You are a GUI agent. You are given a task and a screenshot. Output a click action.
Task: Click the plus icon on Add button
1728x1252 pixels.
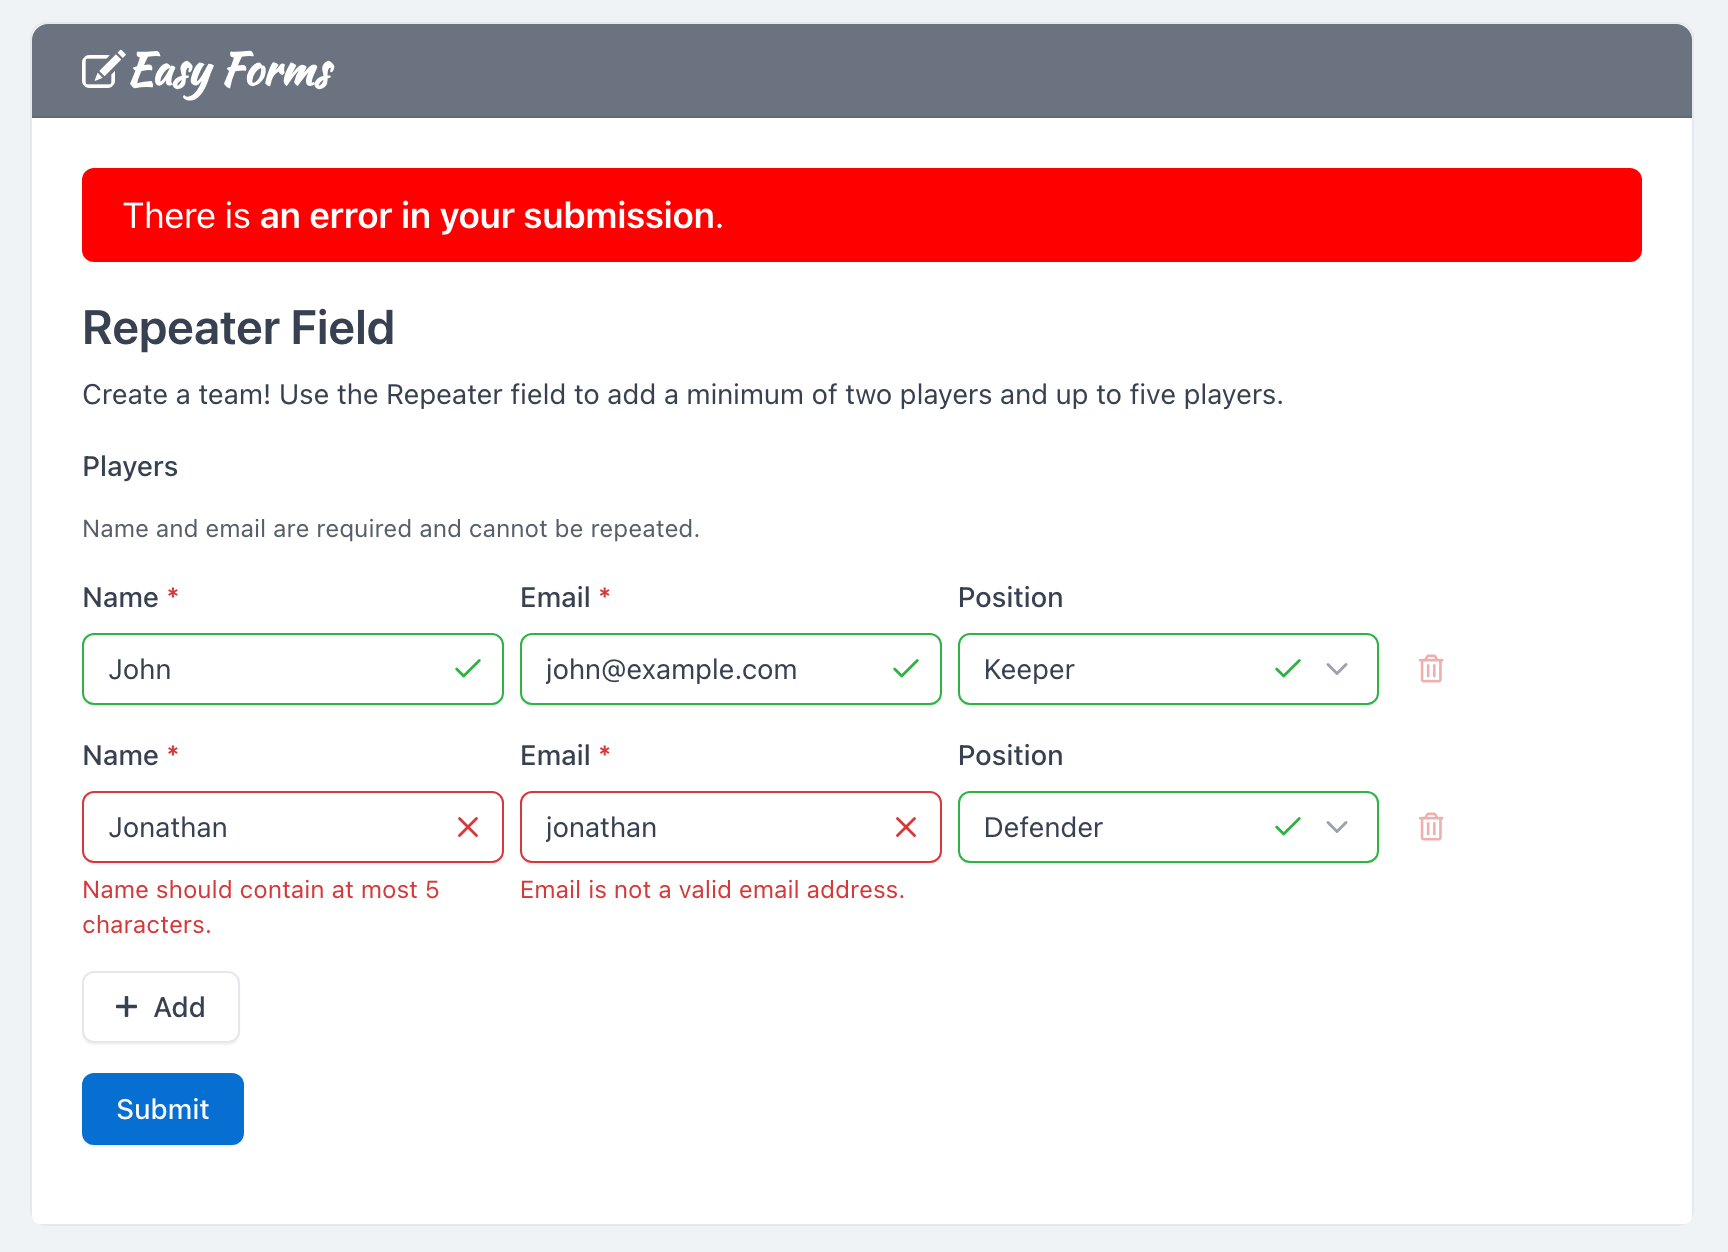pyautogui.click(x=127, y=1007)
